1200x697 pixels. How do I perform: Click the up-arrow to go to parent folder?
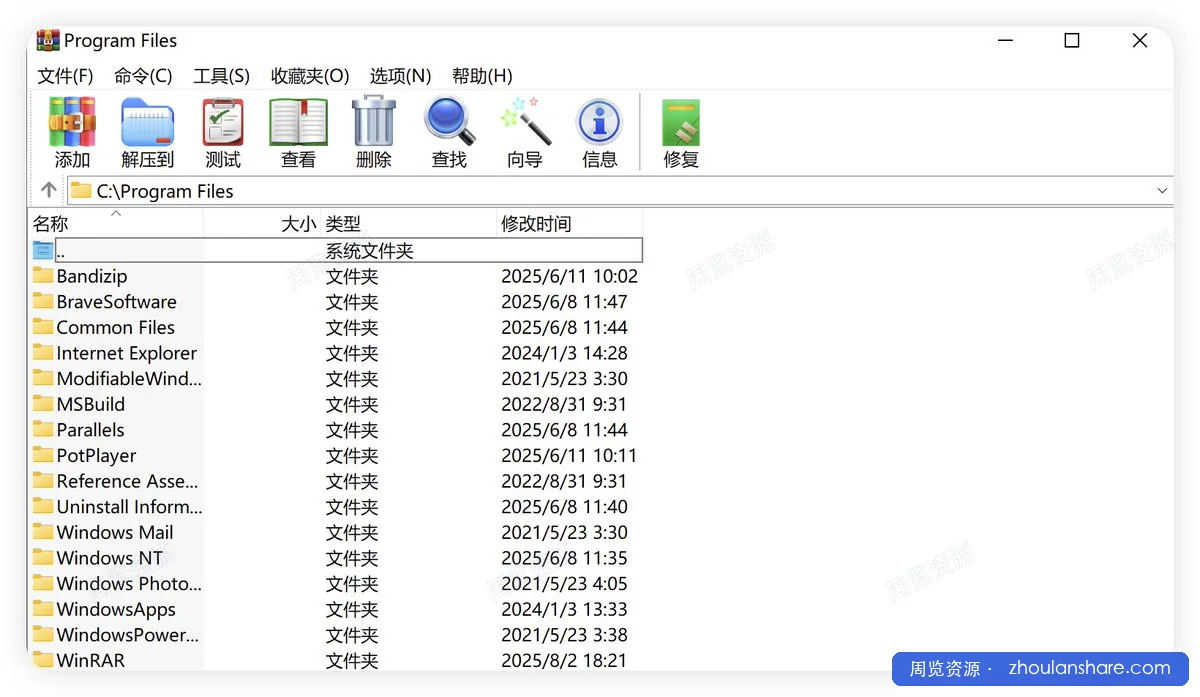point(48,190)
